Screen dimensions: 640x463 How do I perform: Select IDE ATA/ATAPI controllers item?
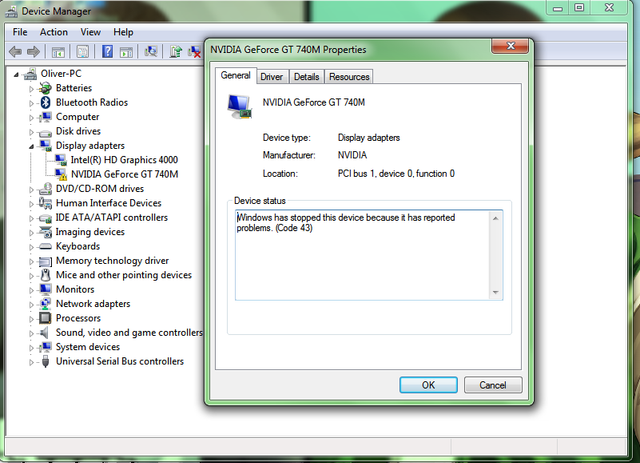(x=111, y=218)
